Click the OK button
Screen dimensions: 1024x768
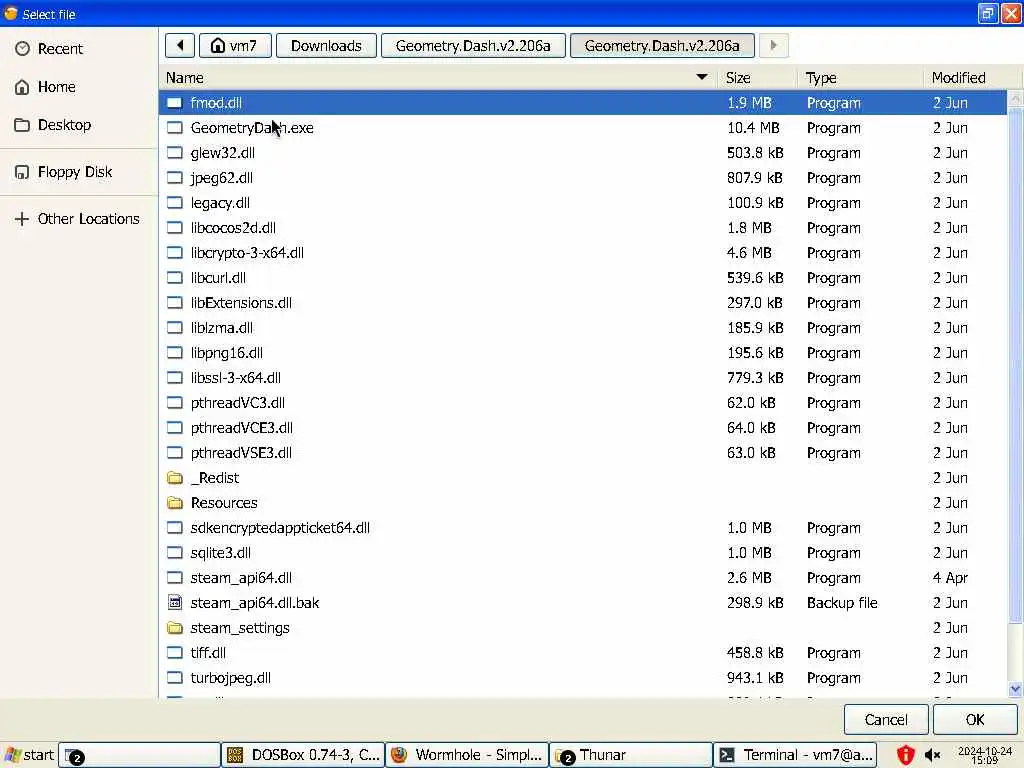coord(975,720)
